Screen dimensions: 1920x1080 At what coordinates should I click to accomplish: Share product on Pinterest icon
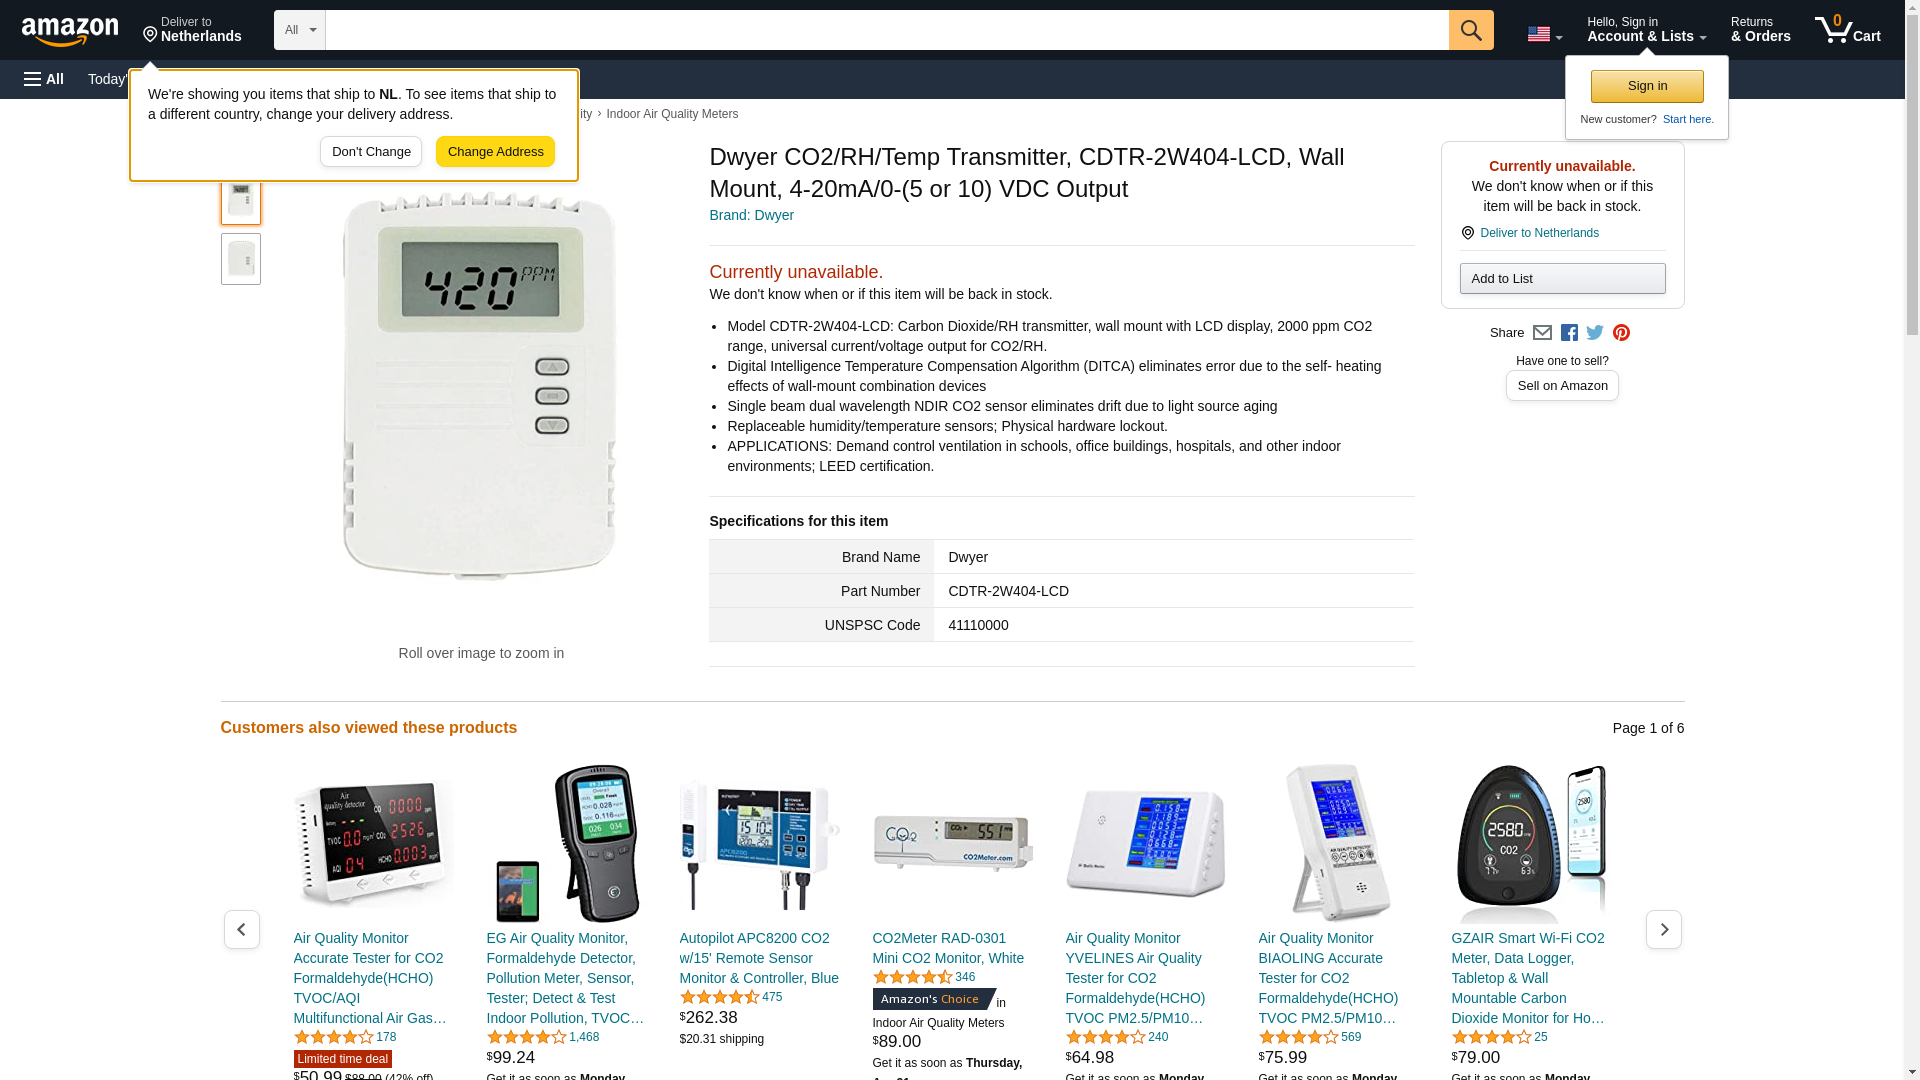(x=1621, y=333)
